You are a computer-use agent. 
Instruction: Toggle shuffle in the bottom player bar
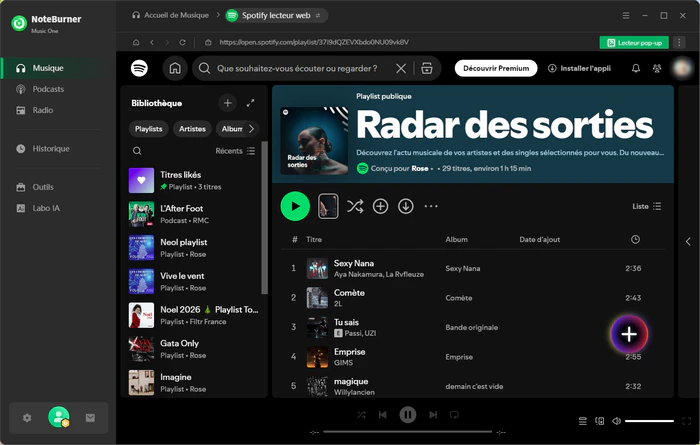(361, 415)
